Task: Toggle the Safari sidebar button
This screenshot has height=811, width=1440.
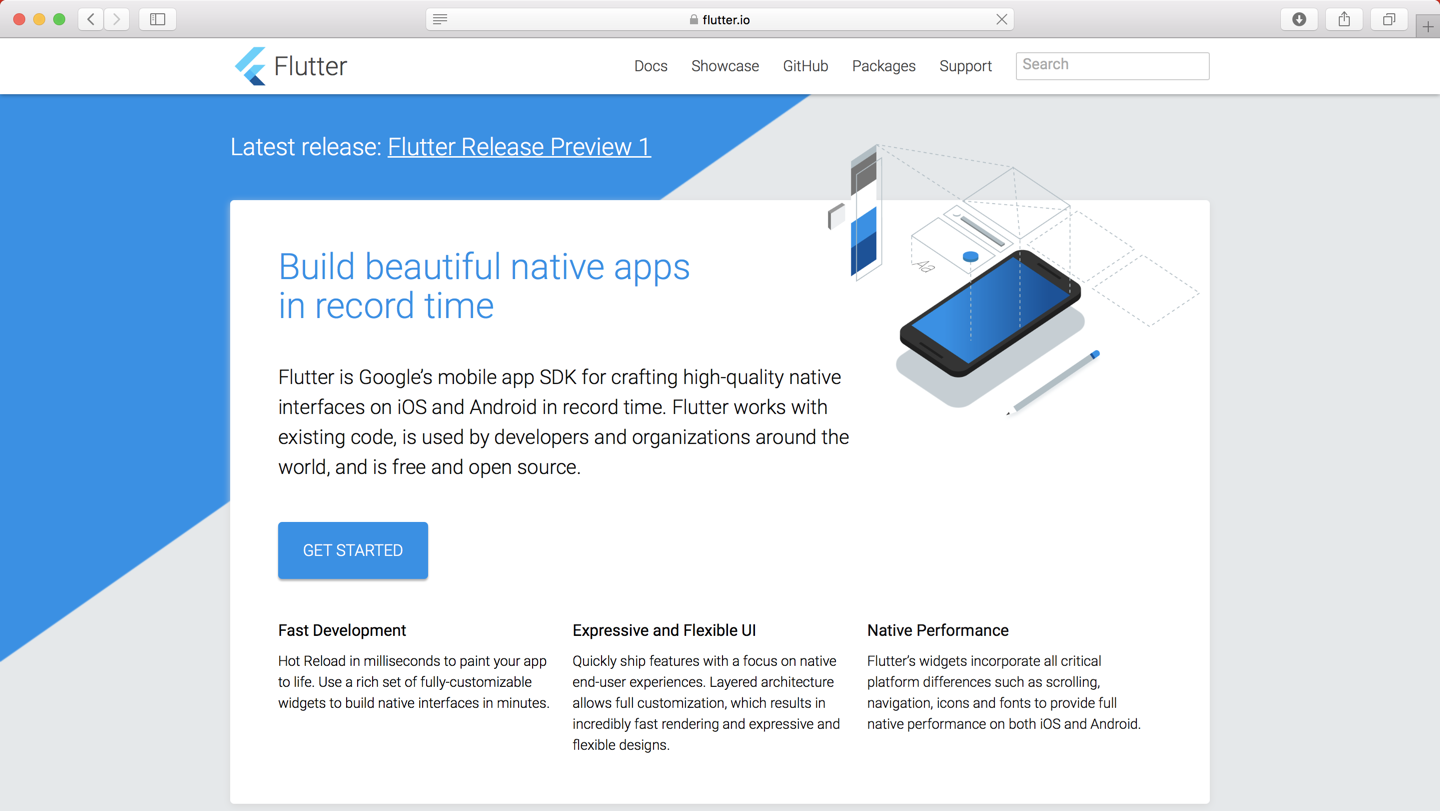Action: pos(158,19)
